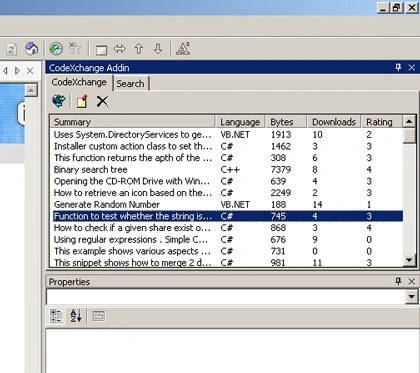Viewport: 420px width, 373px height.
Task: Click the 7379 bytes cell
Action: (x=280, y=170)
